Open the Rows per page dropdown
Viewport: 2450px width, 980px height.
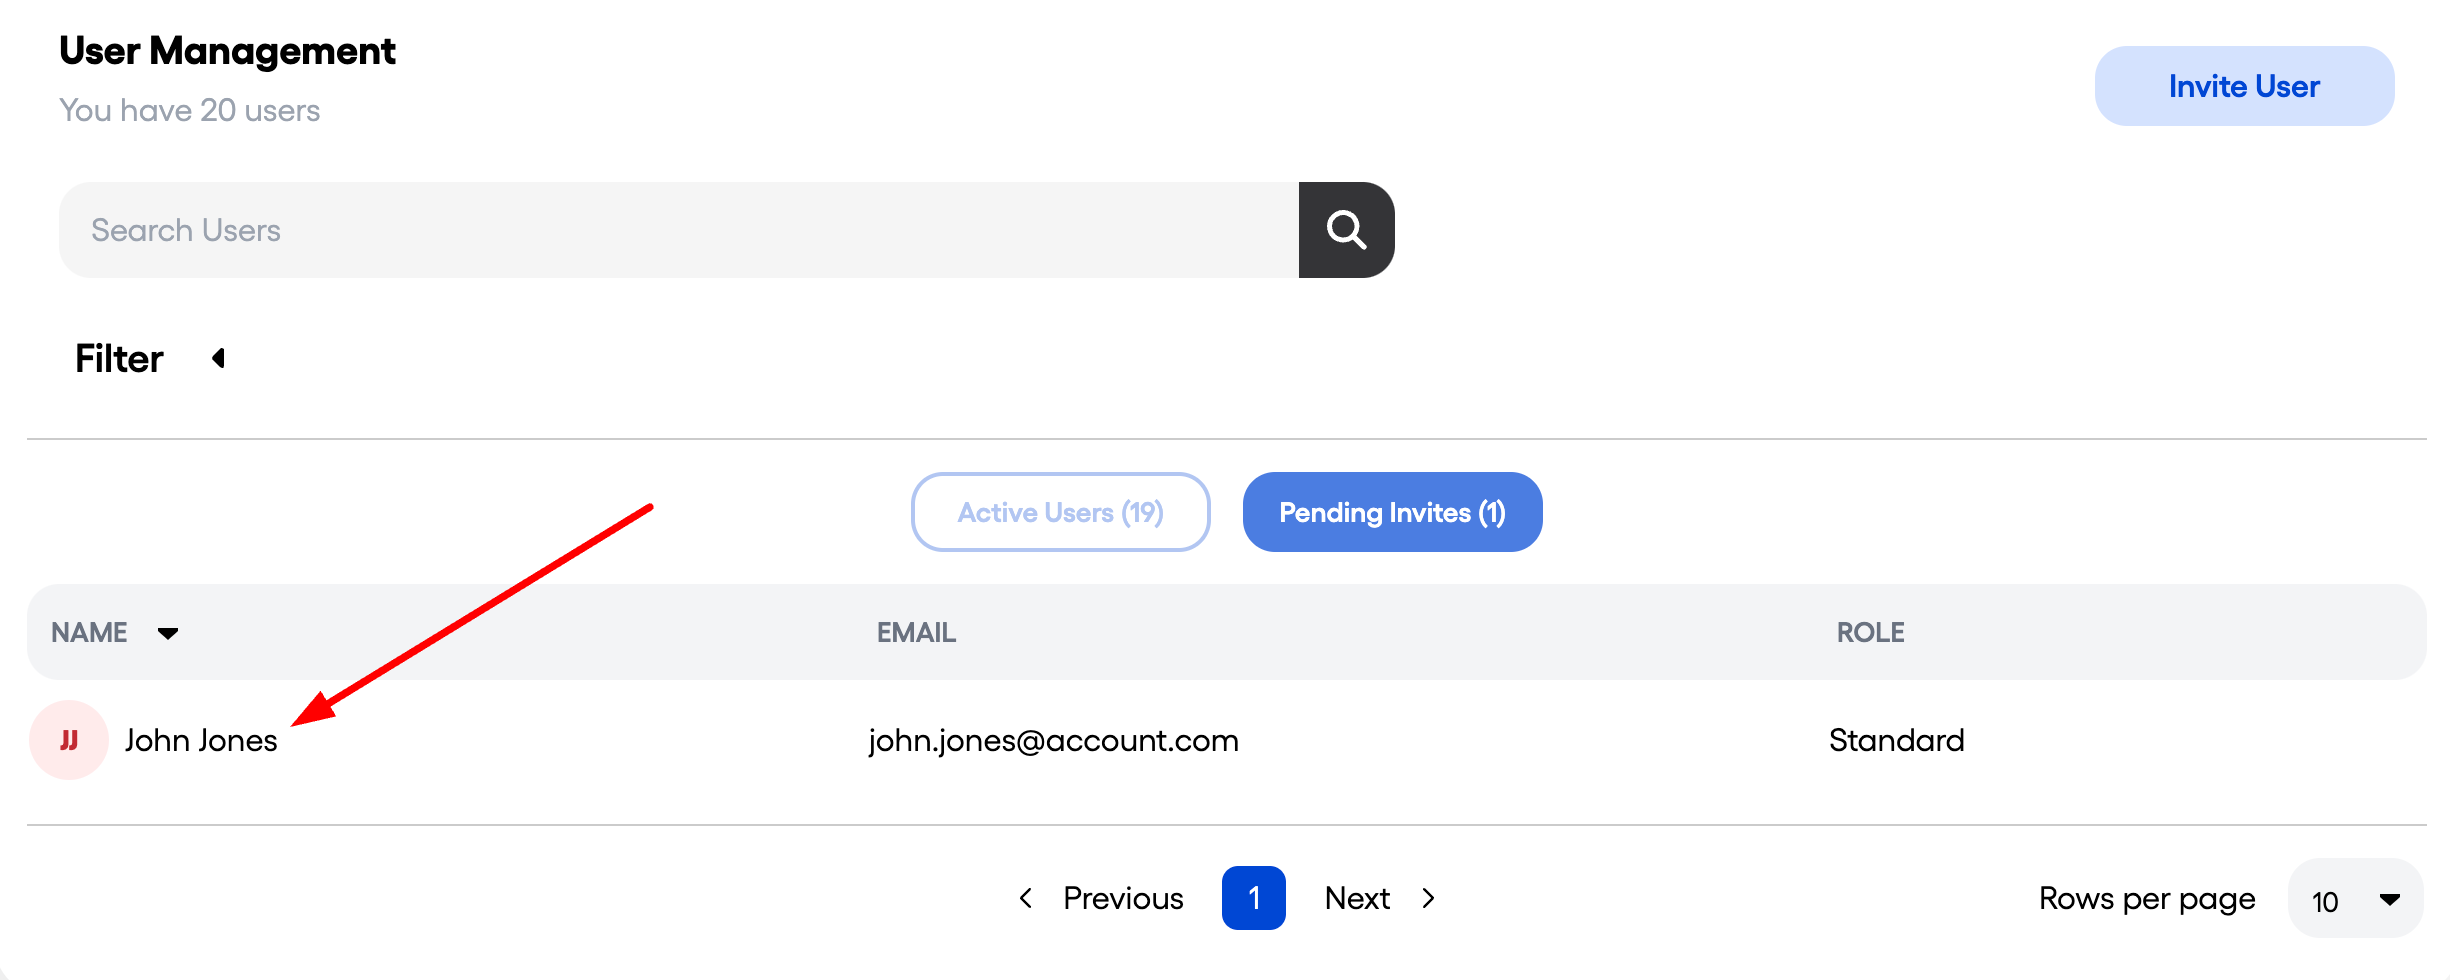[x=2355, y=898]
